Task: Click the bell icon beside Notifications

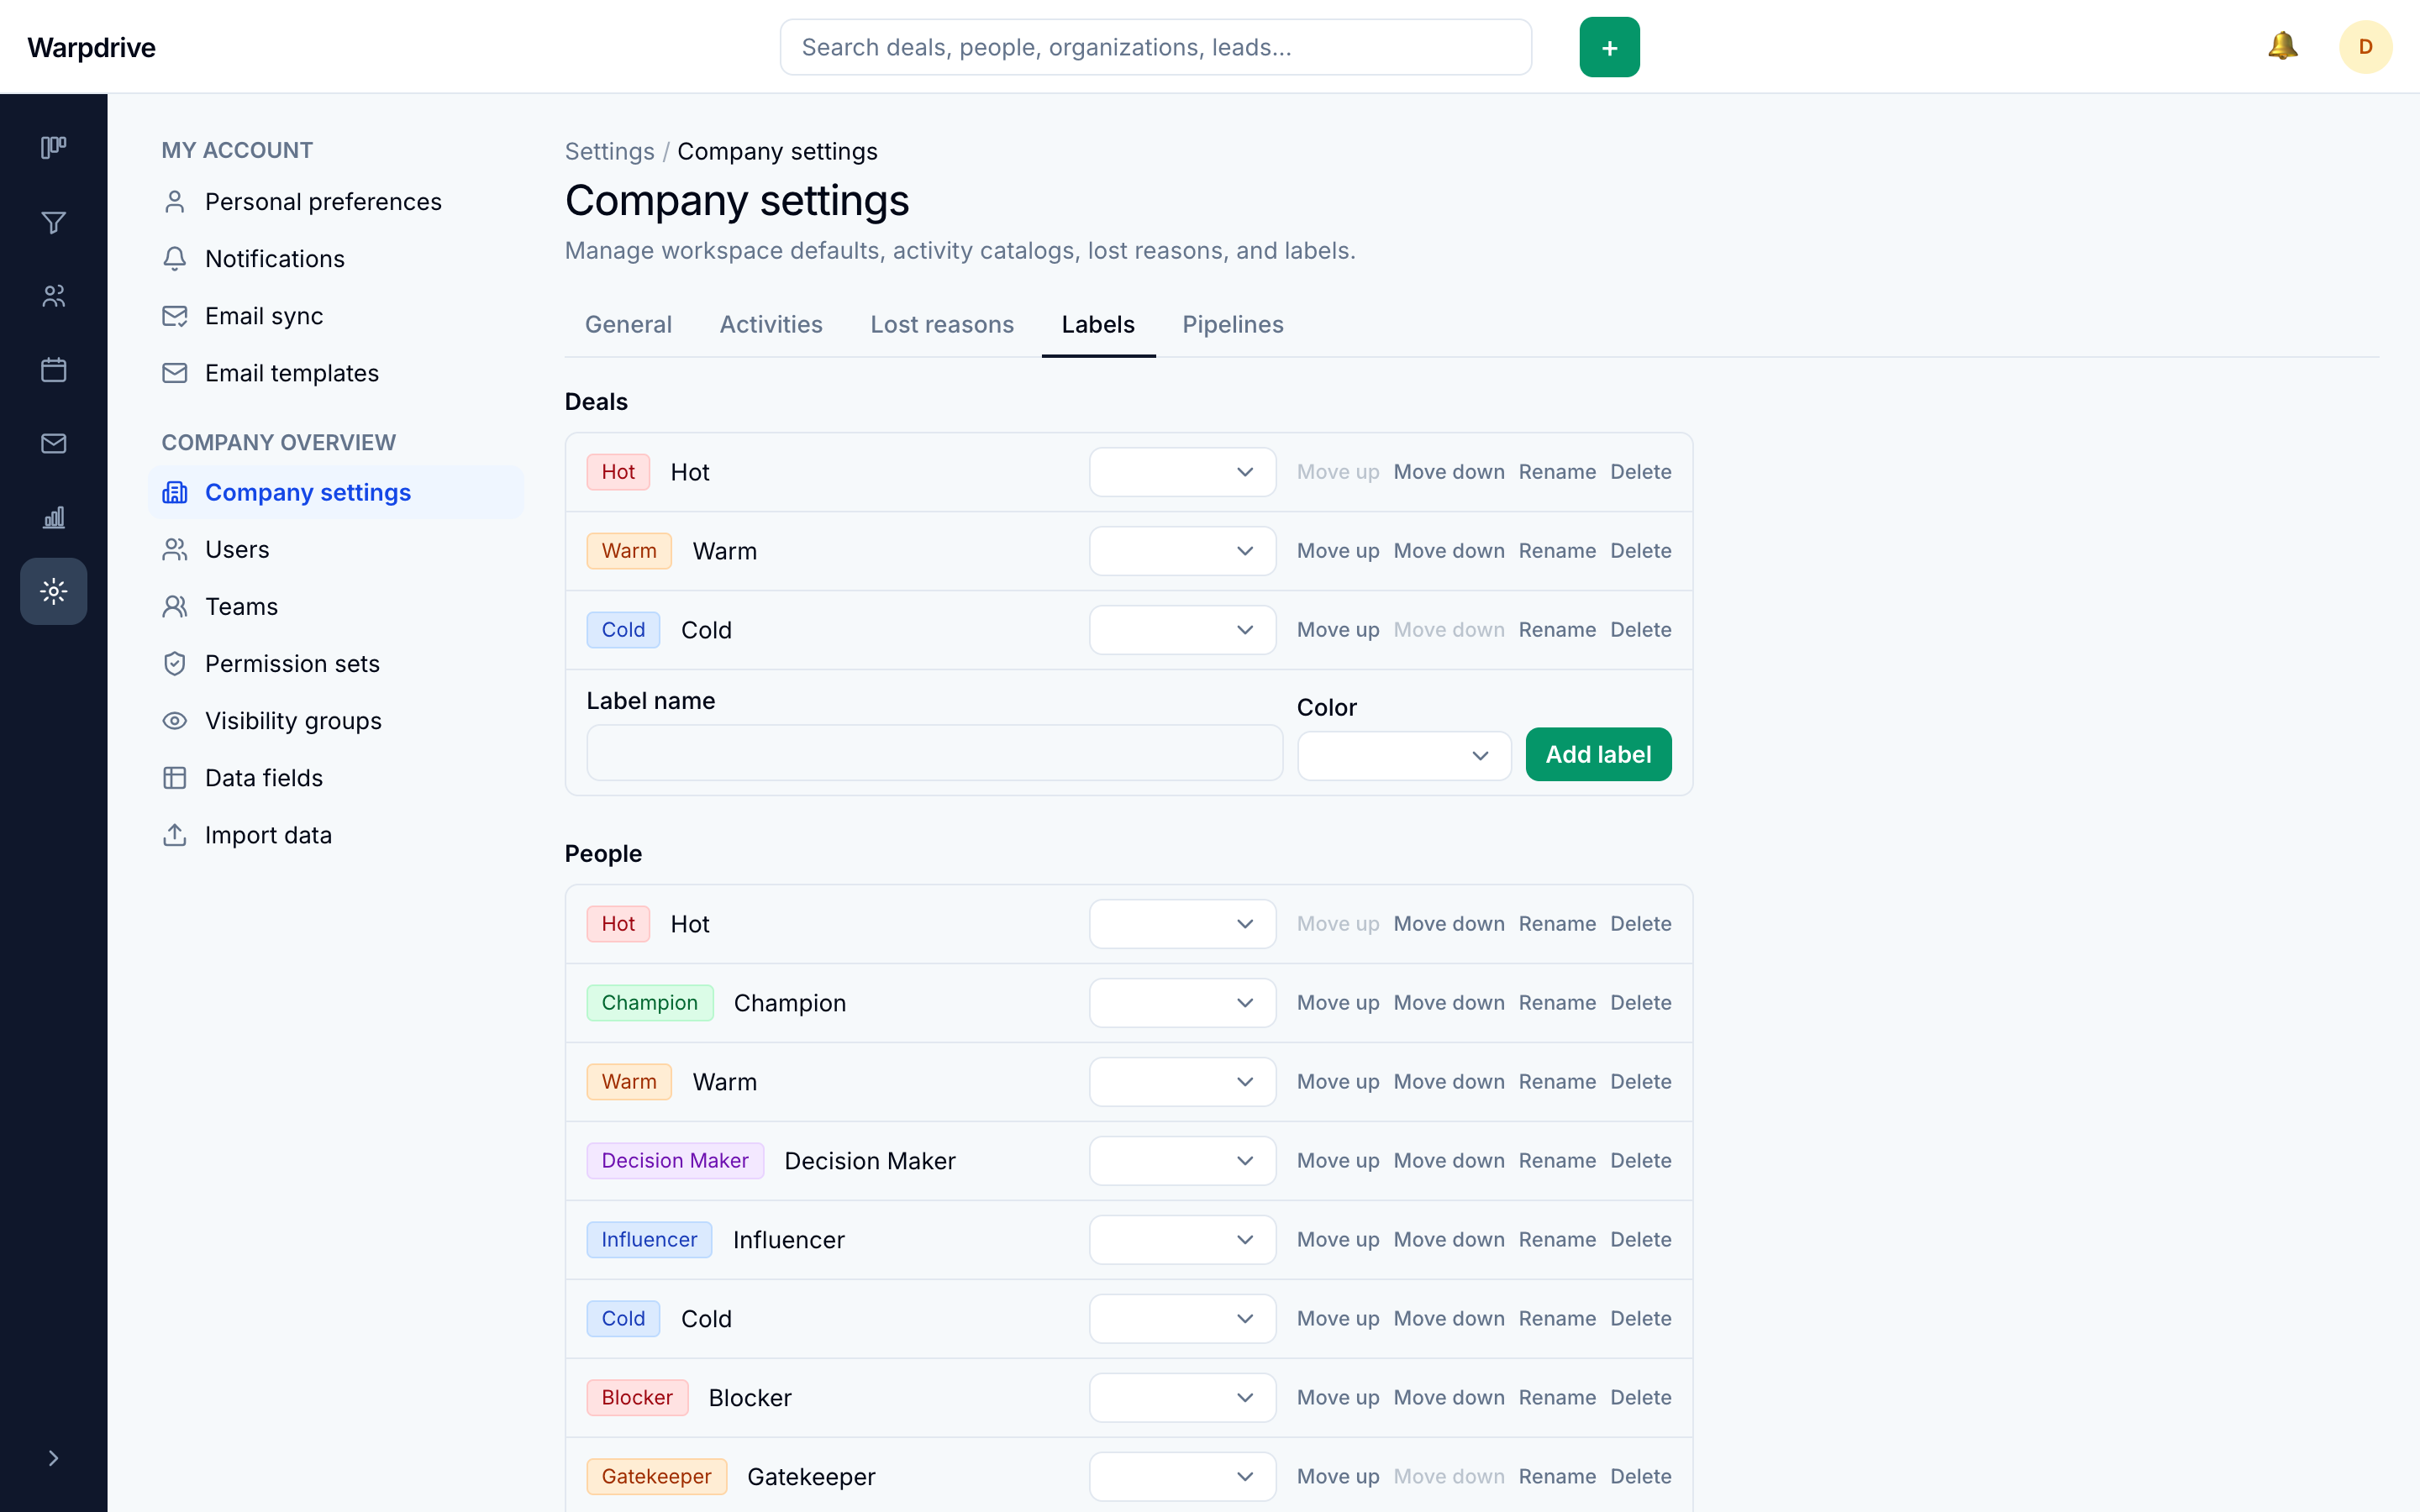Action: coord(175,259)
